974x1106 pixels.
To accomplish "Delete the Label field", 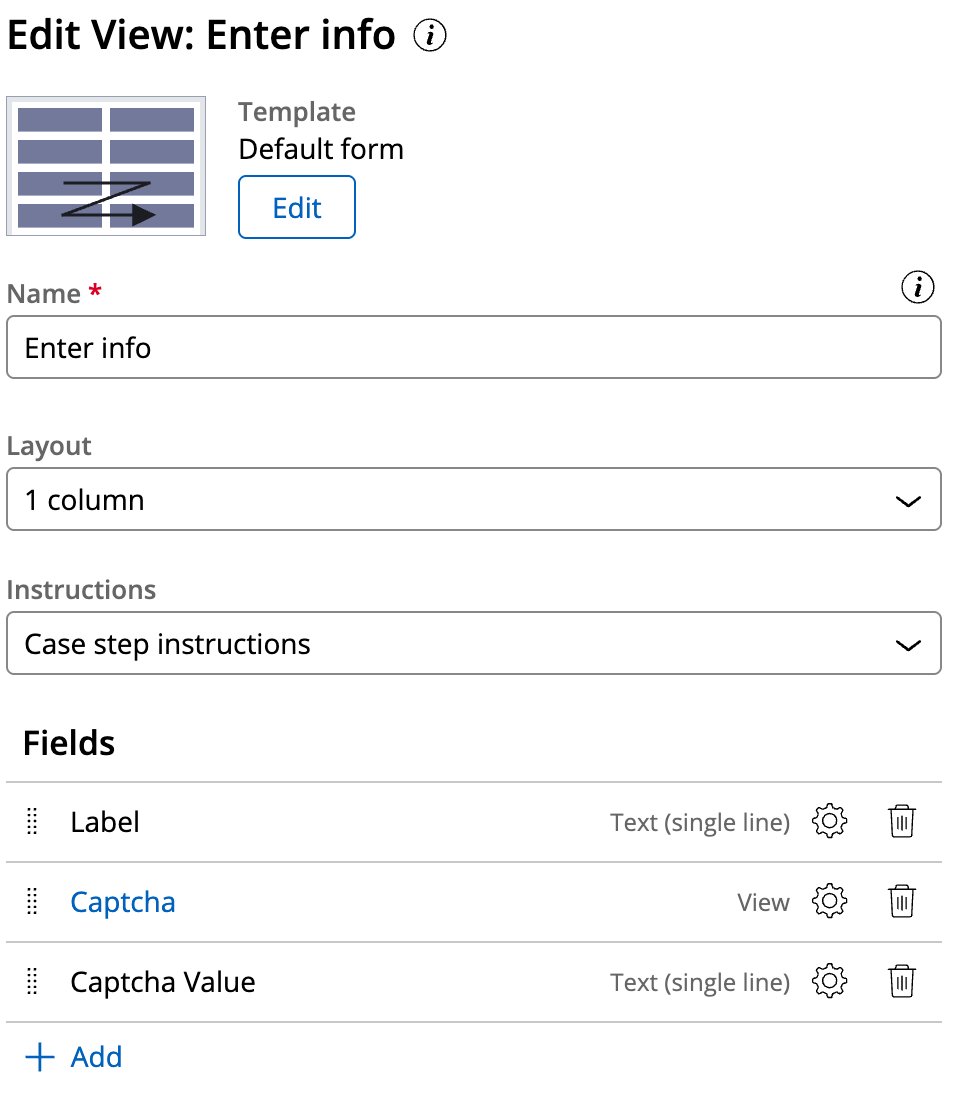I will pos(901,821).
